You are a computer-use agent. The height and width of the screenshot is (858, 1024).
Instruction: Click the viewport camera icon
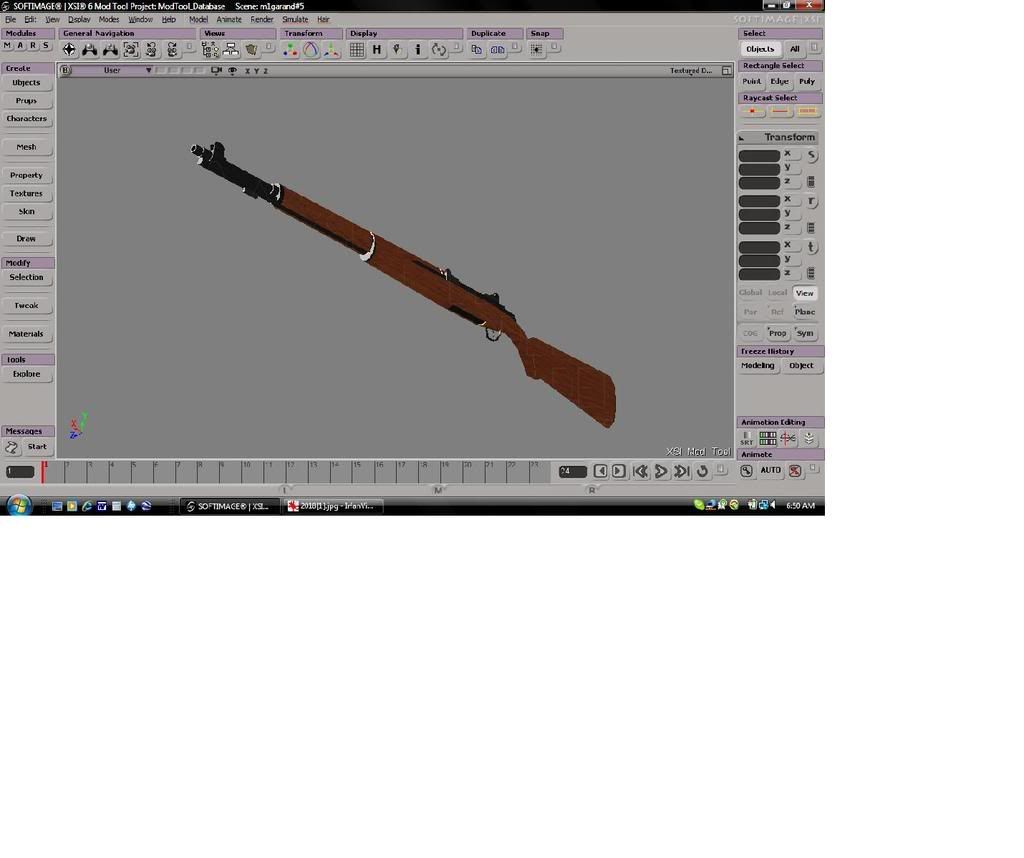click(216, 71)
